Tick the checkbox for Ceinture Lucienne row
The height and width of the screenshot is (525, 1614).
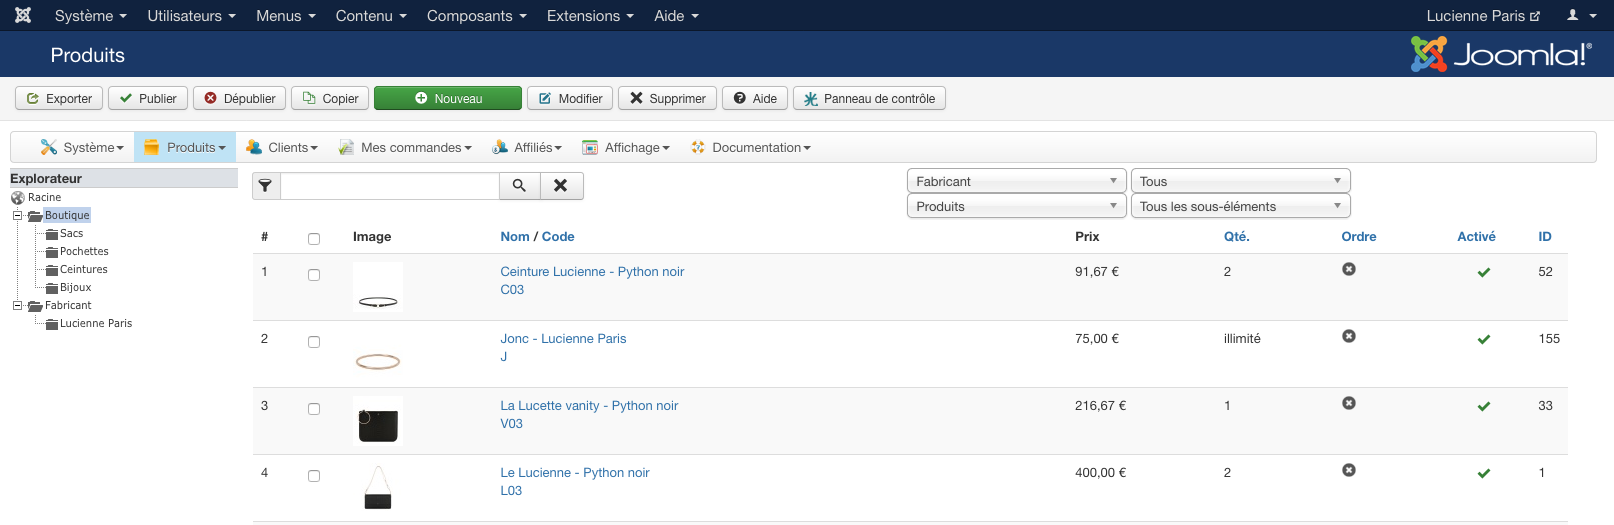[314, 275]
